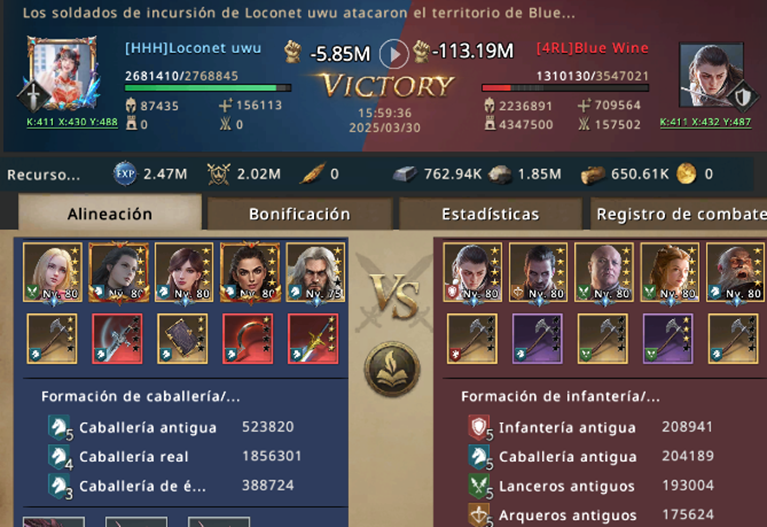
Task: Click the Lanceros antiguos troop icon
Action: coord(480,486)
